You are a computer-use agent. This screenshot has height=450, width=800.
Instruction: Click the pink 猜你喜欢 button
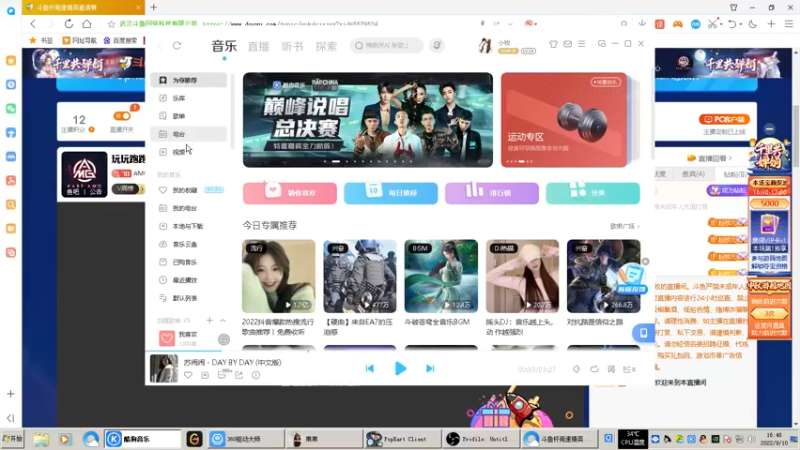click(290, 193)
